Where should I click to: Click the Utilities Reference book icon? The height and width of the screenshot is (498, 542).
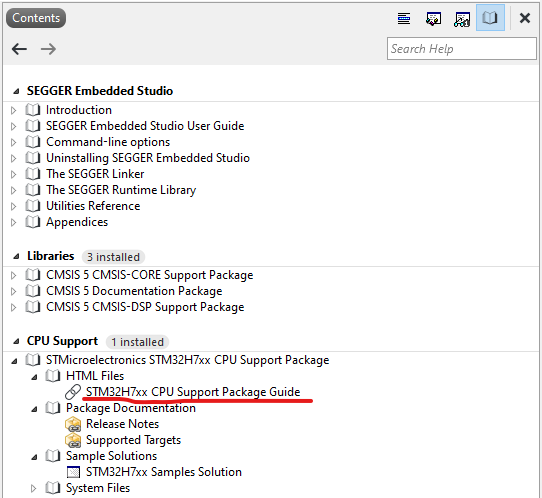(33, 206)
